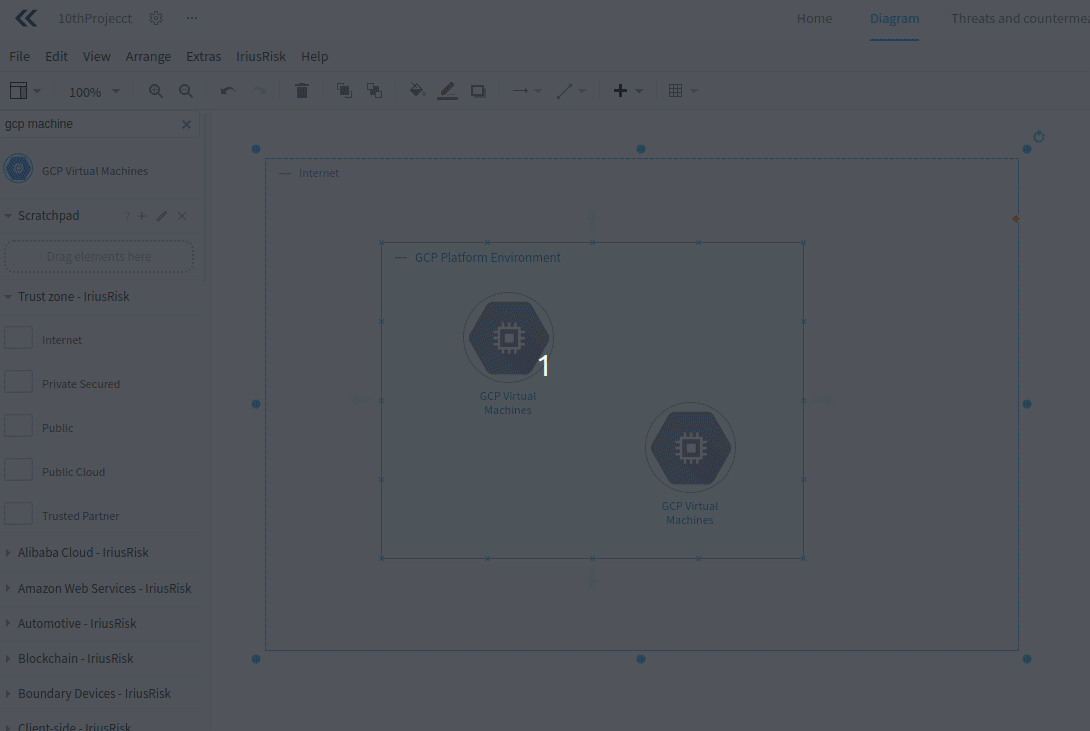Screen dimensions: 1090x731
Task: Click the Scratchpad help question mark
Action: coord(127,216)
